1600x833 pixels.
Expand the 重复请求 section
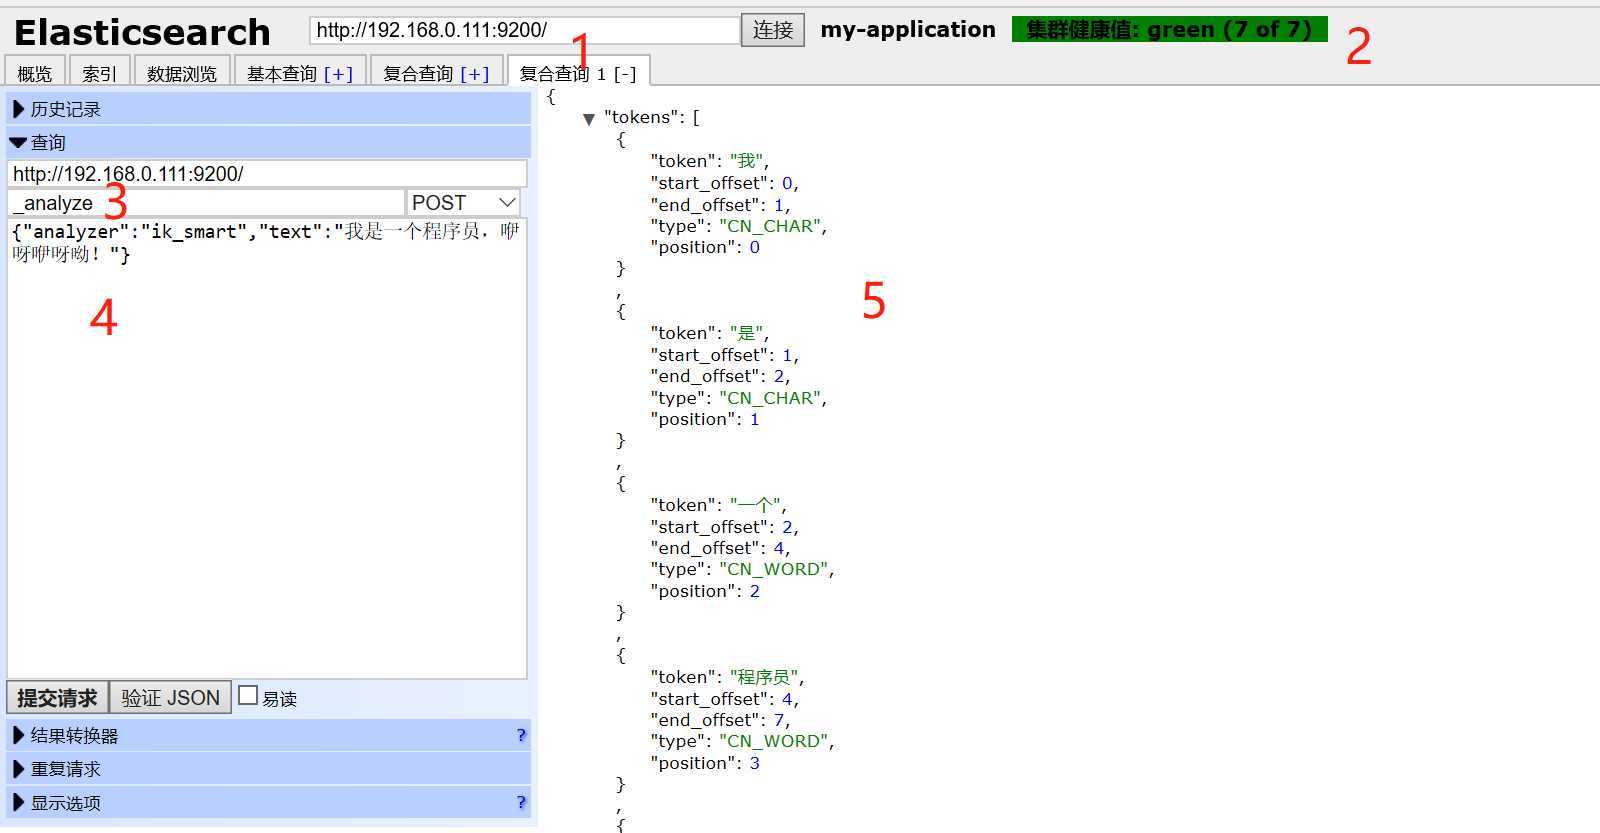(269, 769)
